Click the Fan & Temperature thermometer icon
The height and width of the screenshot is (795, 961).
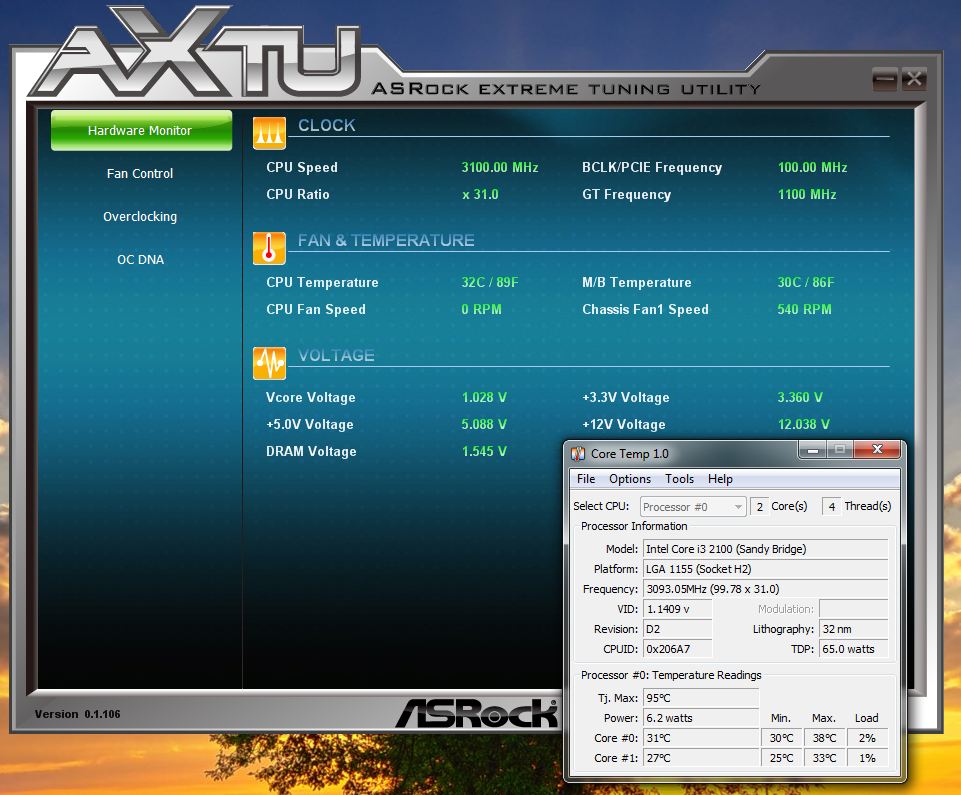pyautogui.click(x=269, y=248)
